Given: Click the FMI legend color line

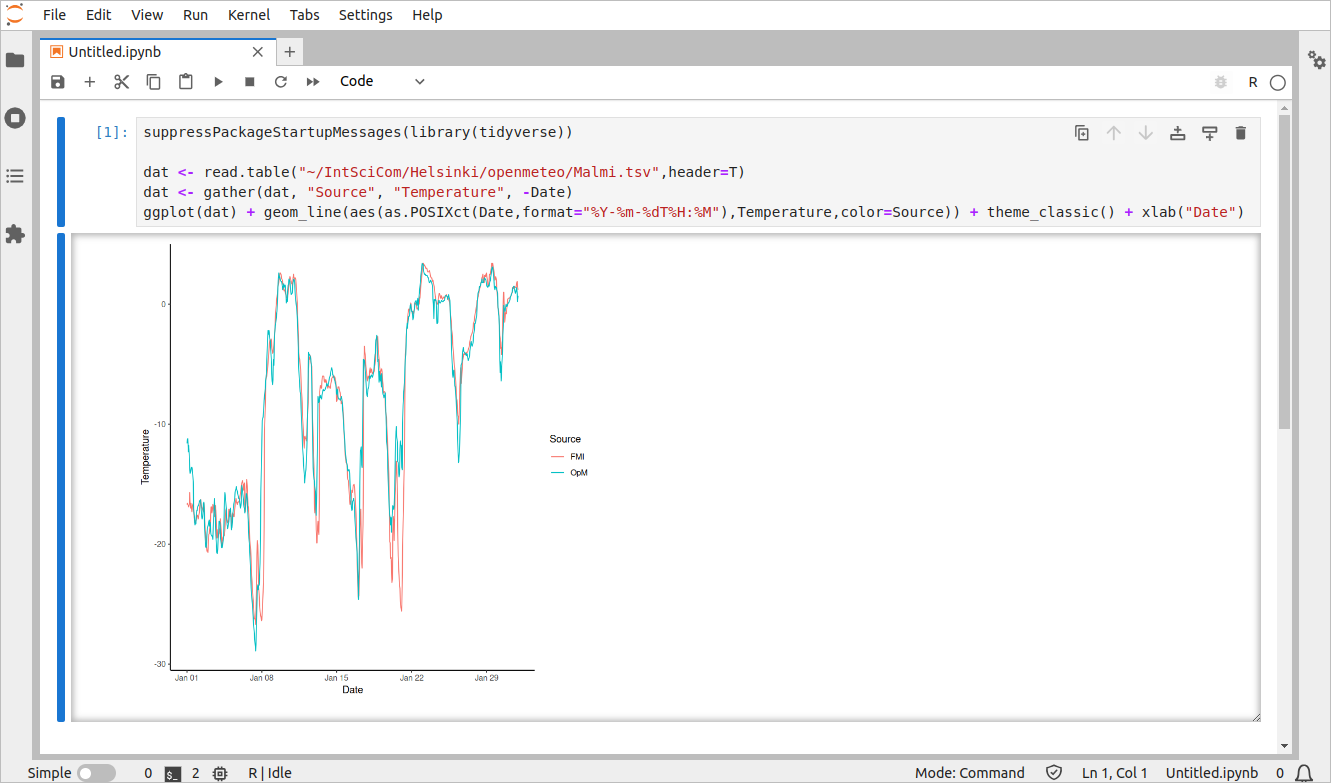Looking at the screenshot, I should coord(558,457).
